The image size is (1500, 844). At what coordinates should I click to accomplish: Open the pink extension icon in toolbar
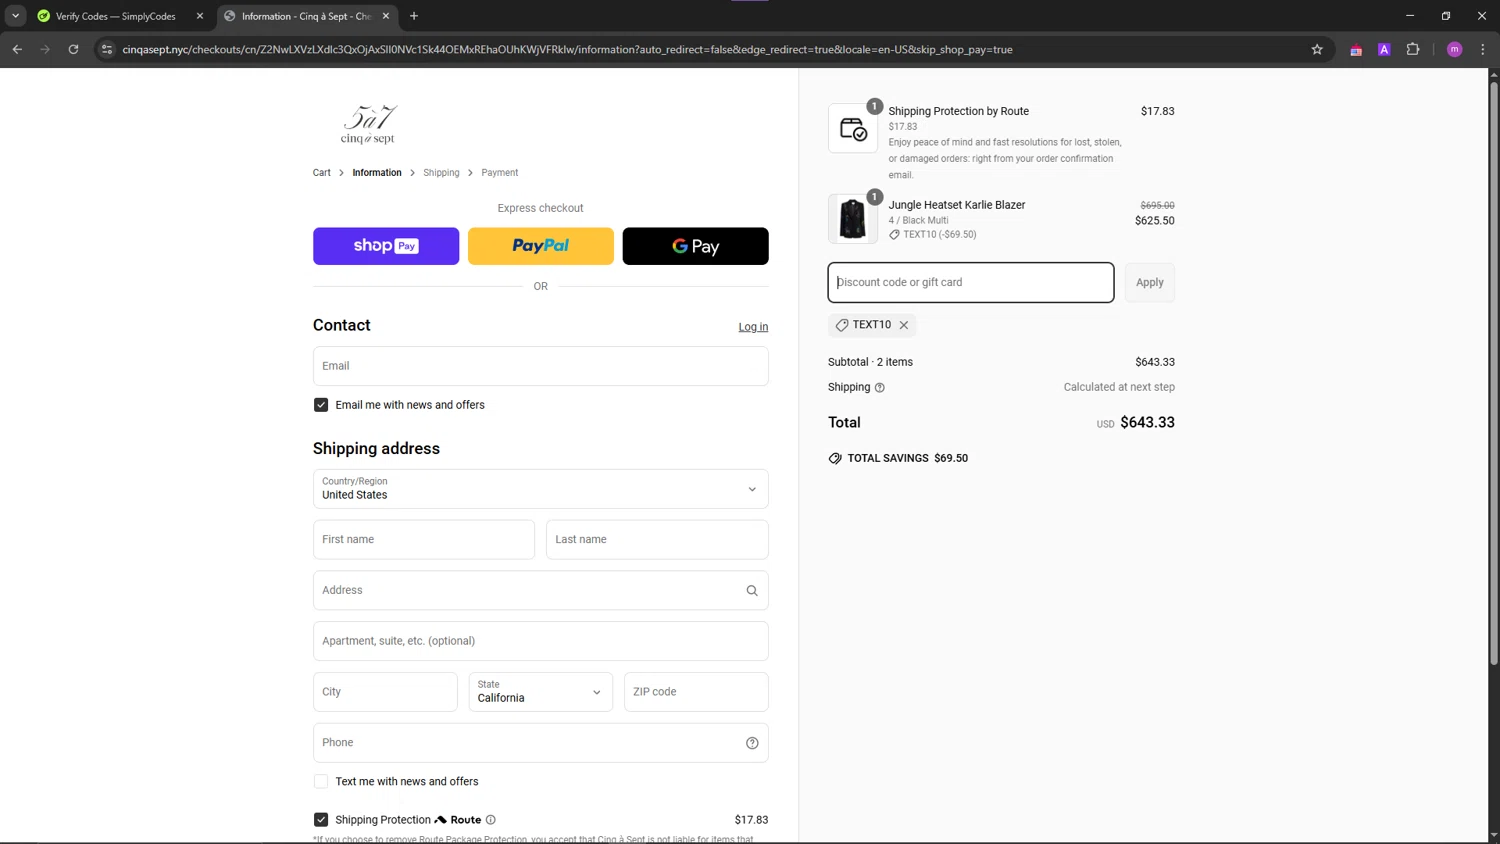coord(1356,49)
